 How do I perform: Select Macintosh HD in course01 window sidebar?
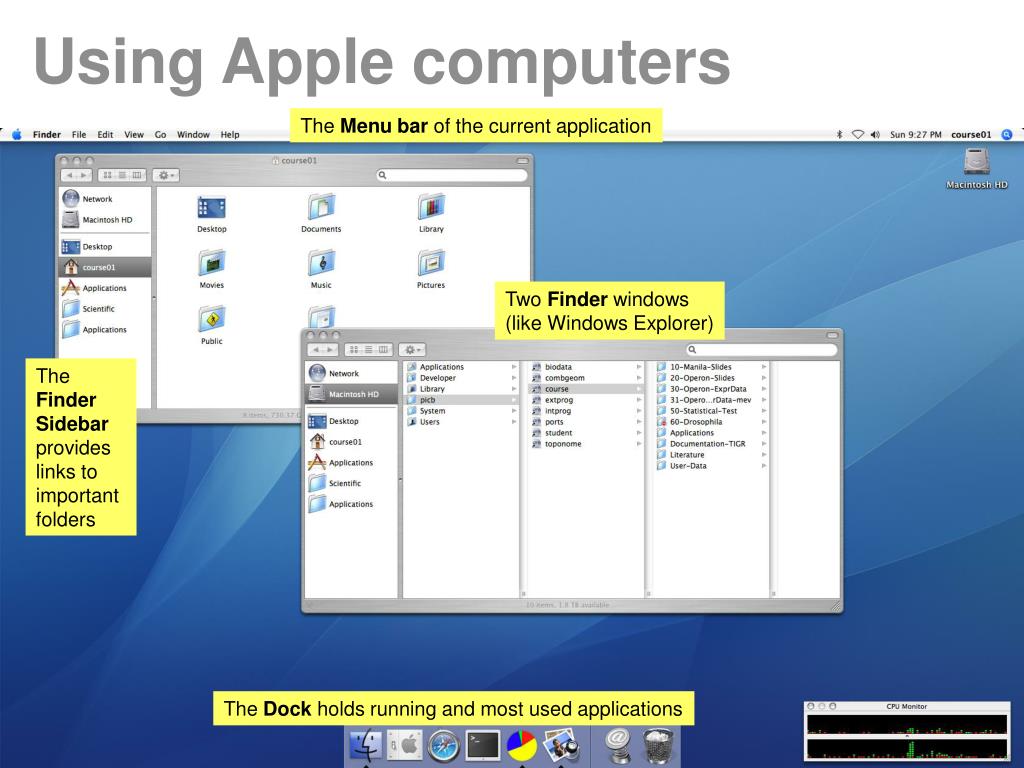pos(104,219)
